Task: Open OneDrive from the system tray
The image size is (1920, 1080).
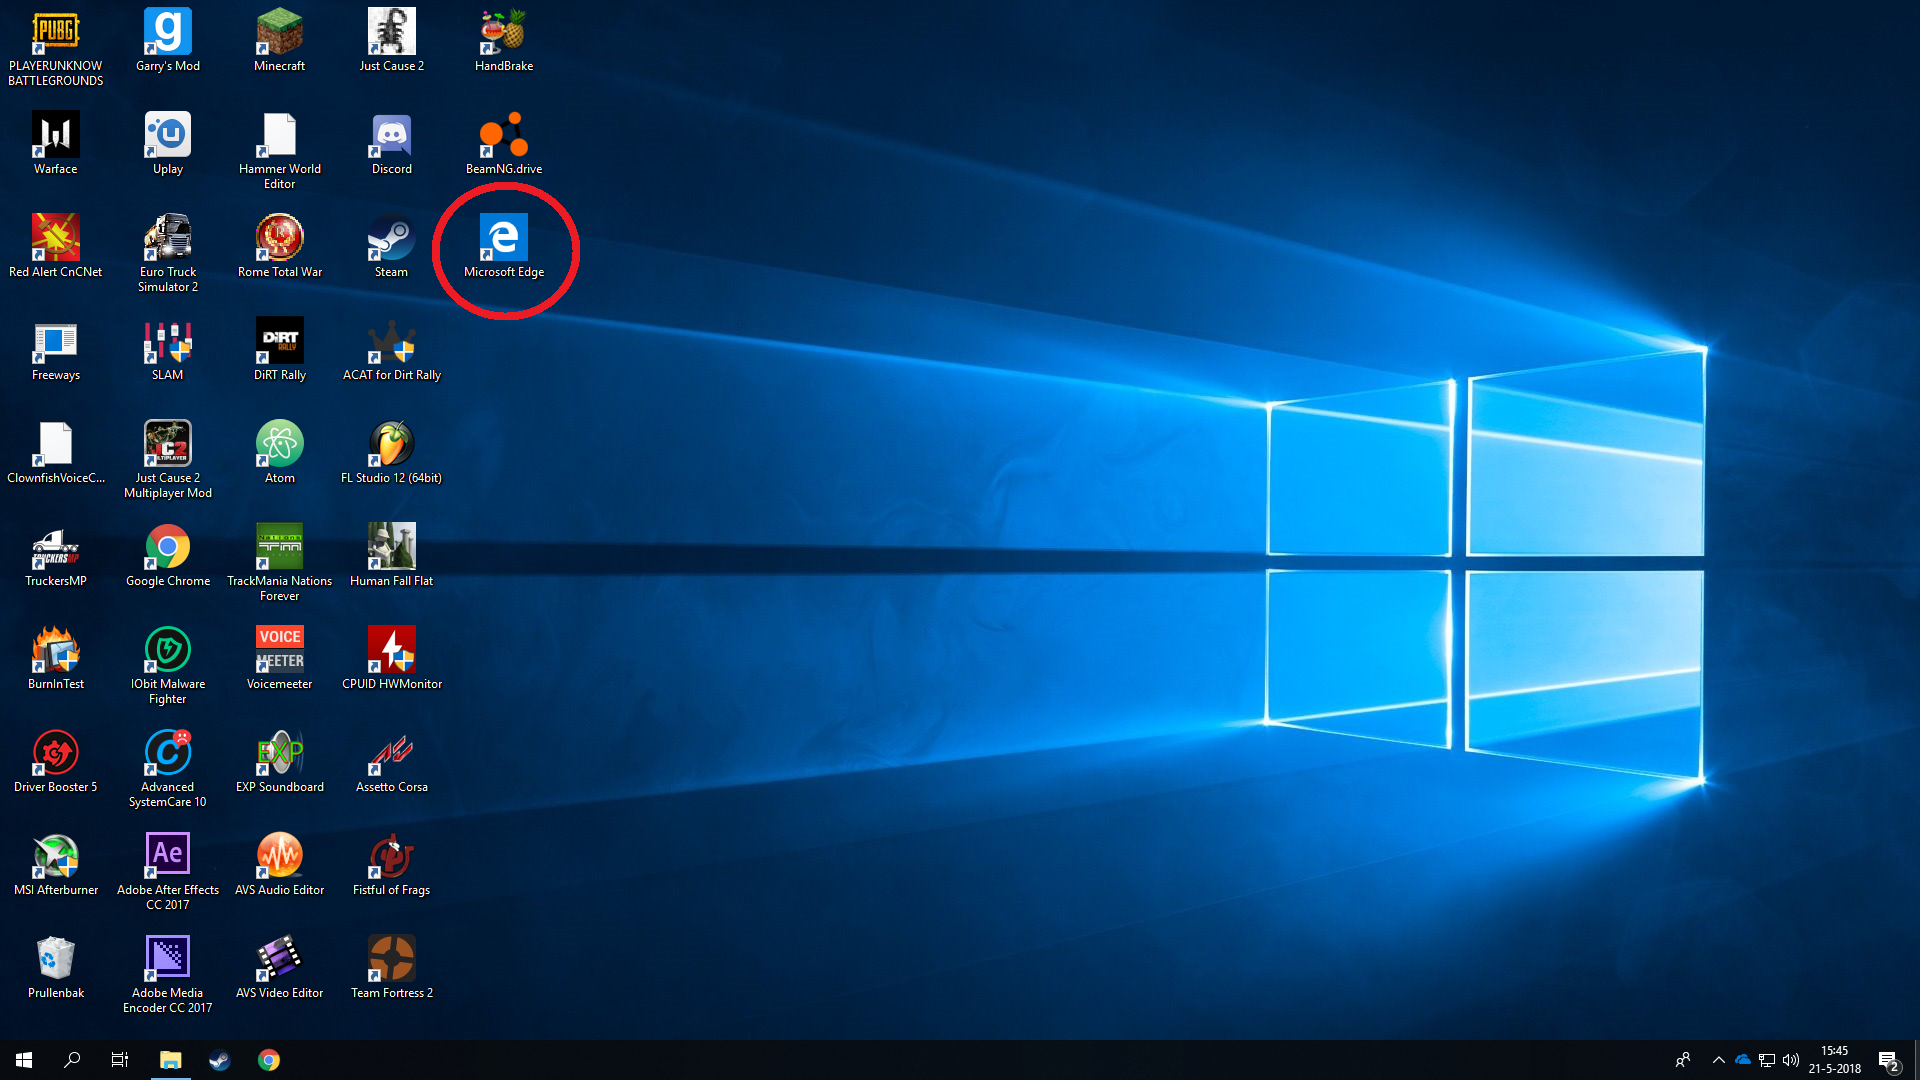Action: pyautogui.click(x=1744, y=1060)
